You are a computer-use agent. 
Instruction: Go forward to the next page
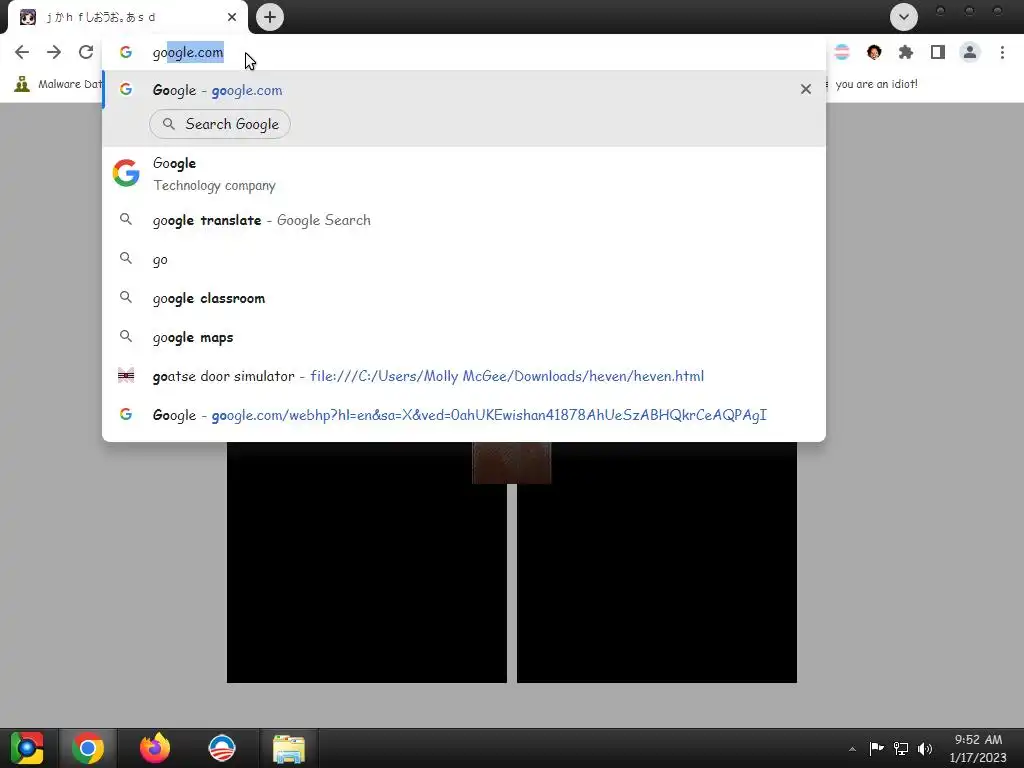pyautogui.click(x=54, y=52)
